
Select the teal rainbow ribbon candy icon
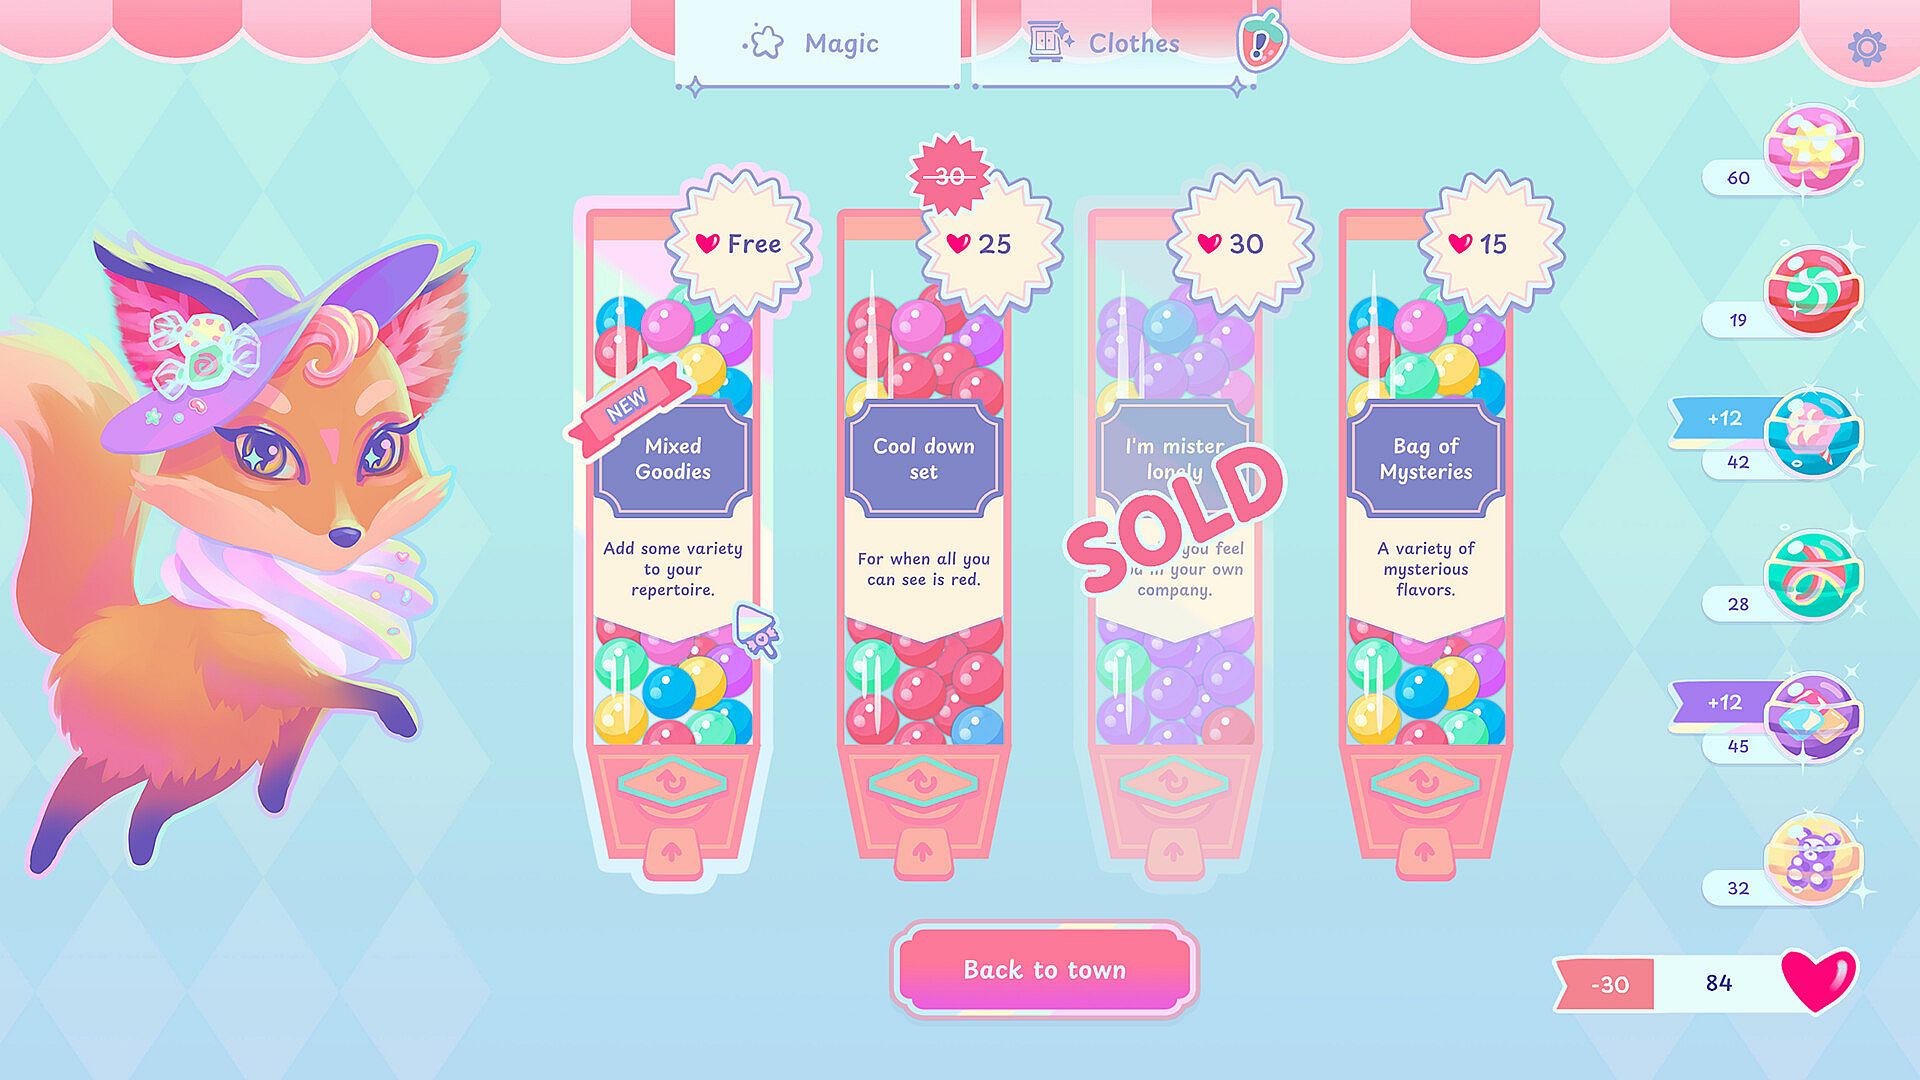(1812, 576)
